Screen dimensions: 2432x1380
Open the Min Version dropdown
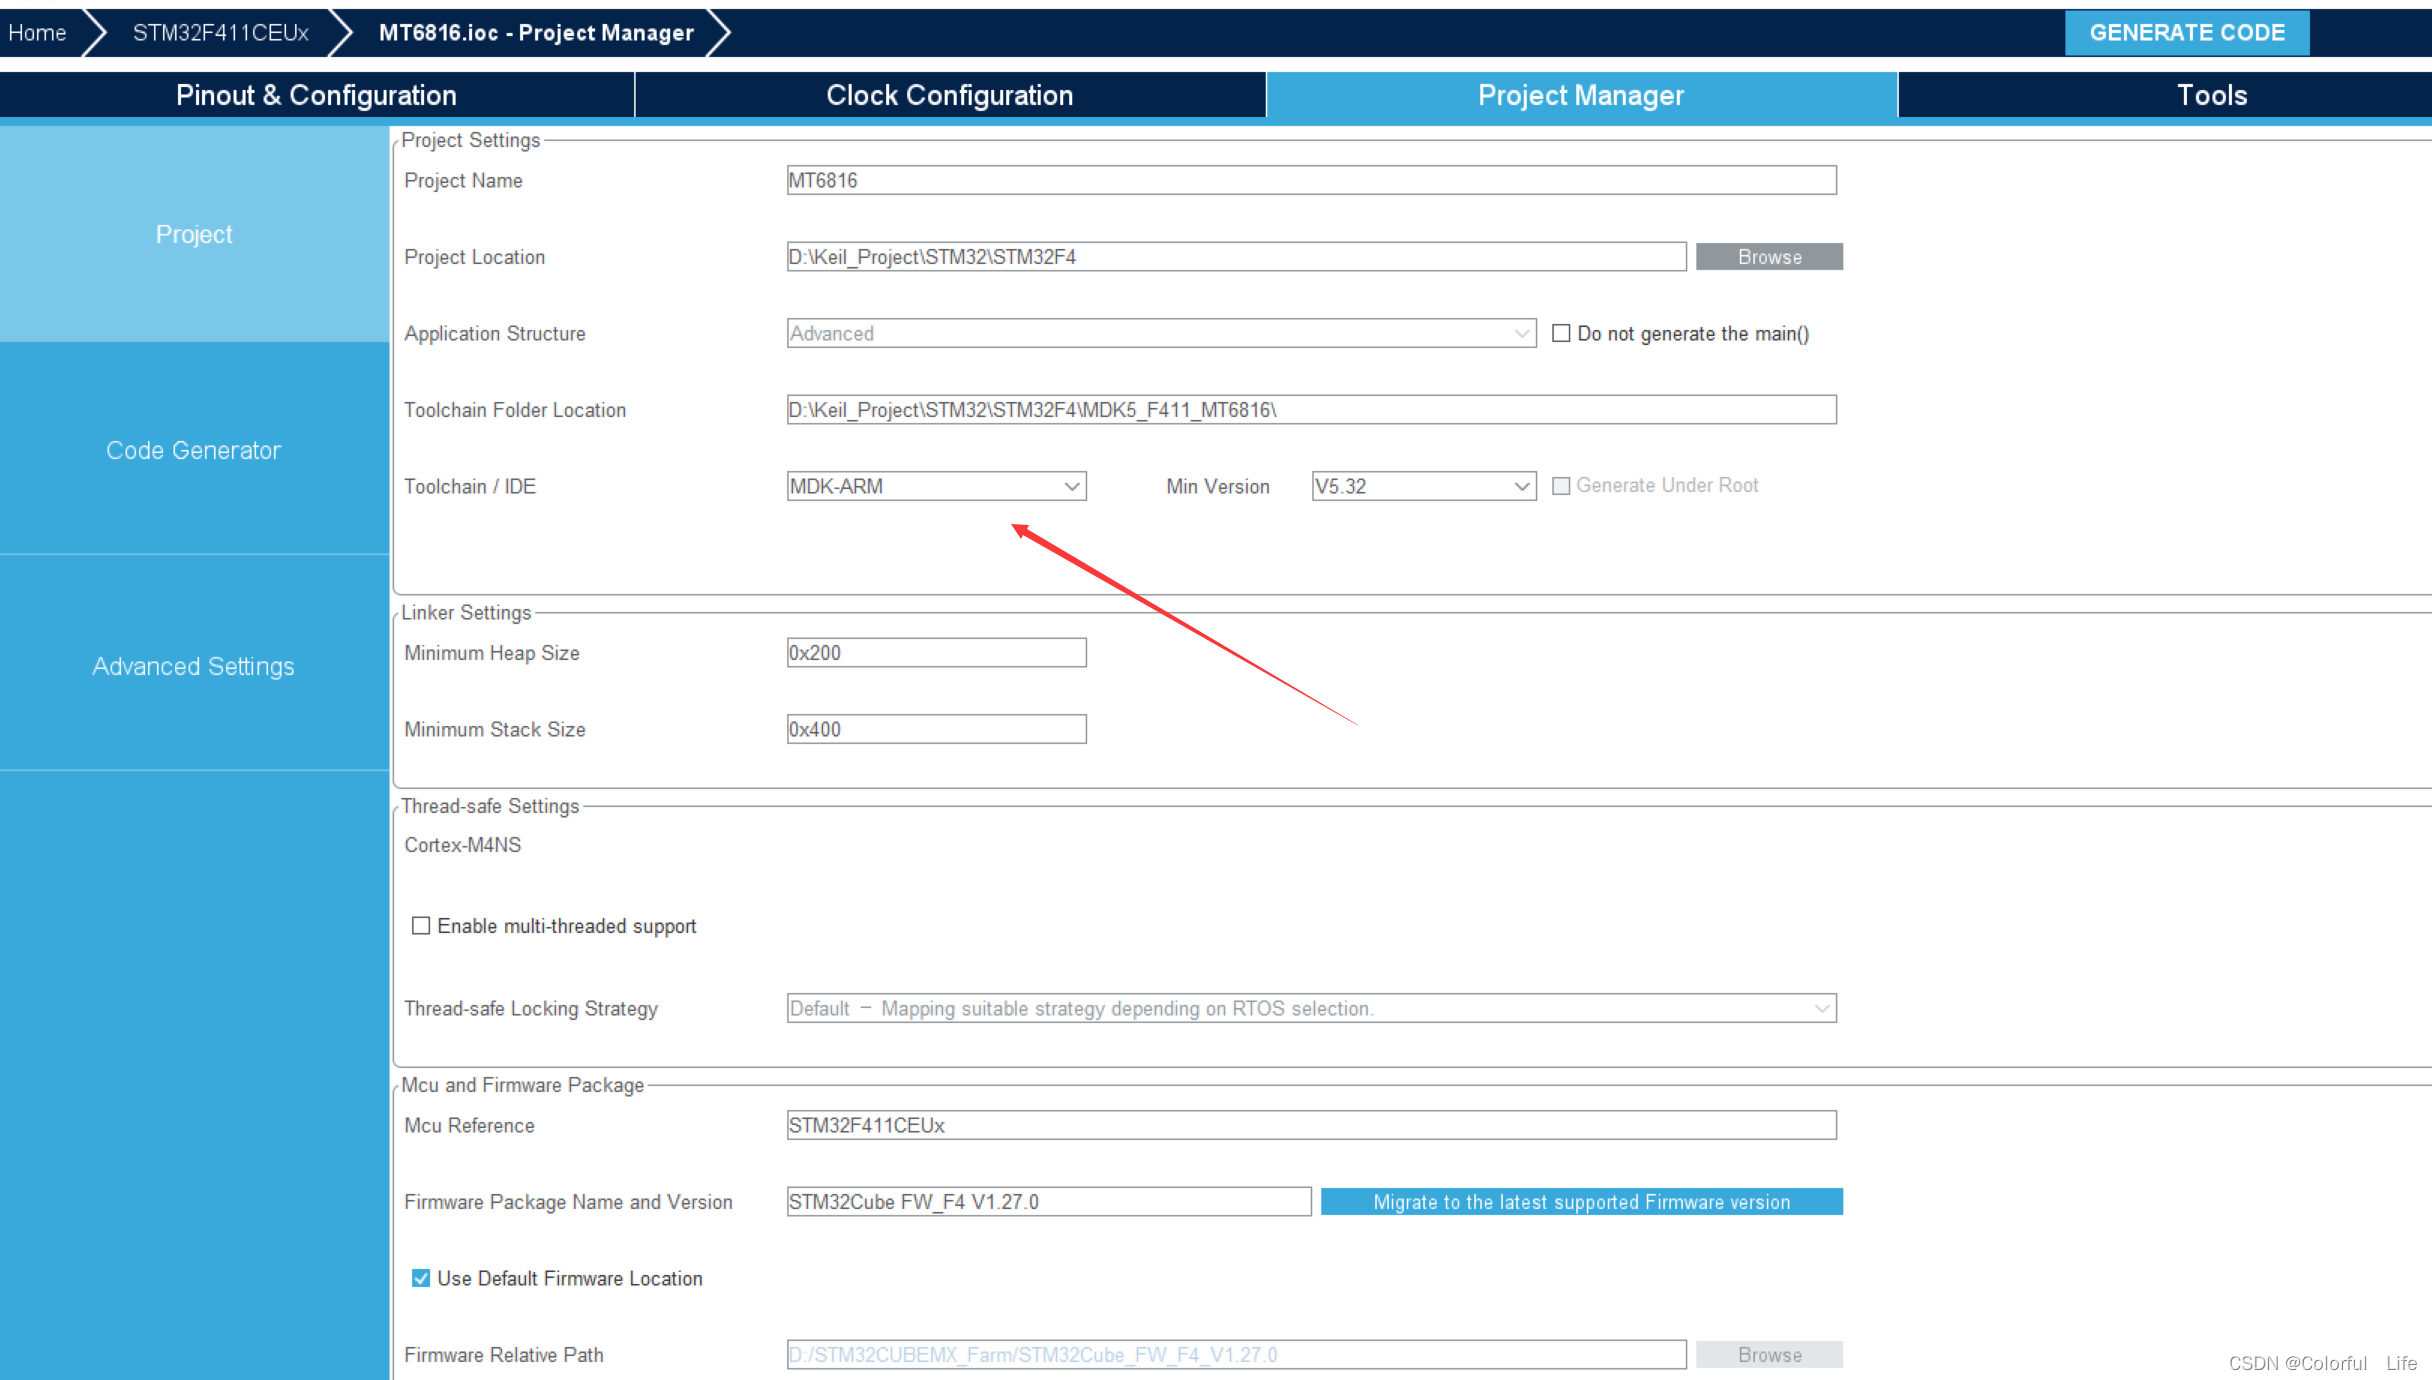pos(1423,486)
